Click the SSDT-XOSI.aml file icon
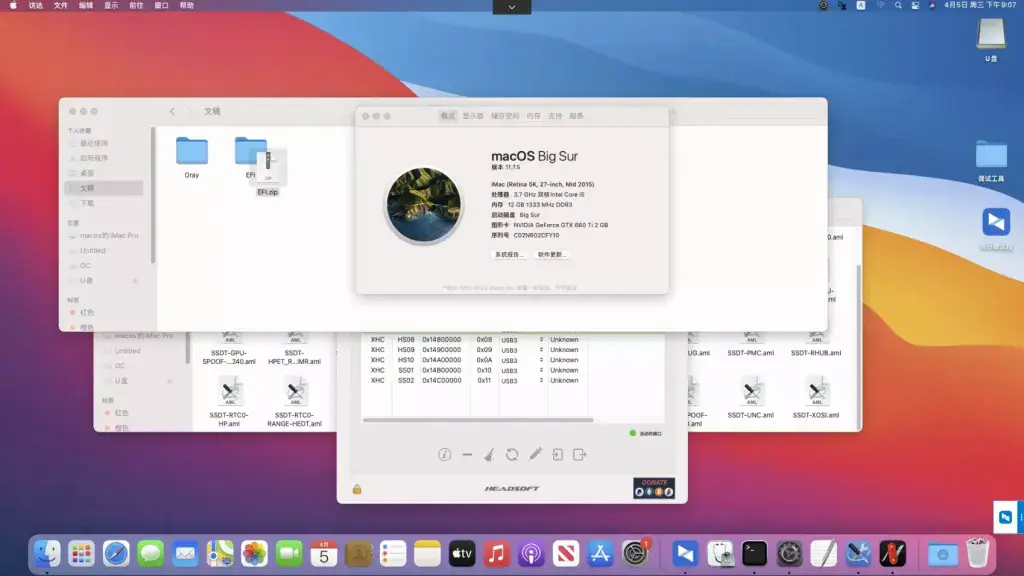1024x576 pixels. tap(816, 392)
